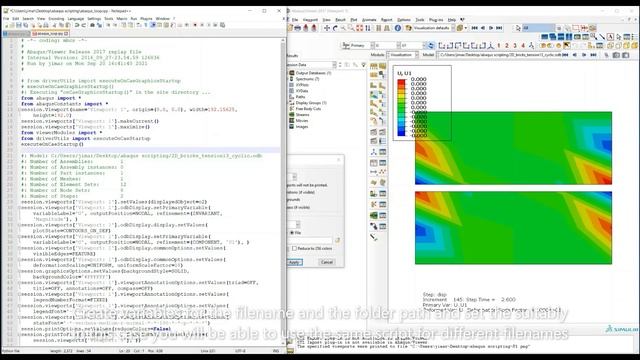Jump to last frame in Abaqus toolbar
Screen dimensions: 640x360
click(x=499, y=28)
